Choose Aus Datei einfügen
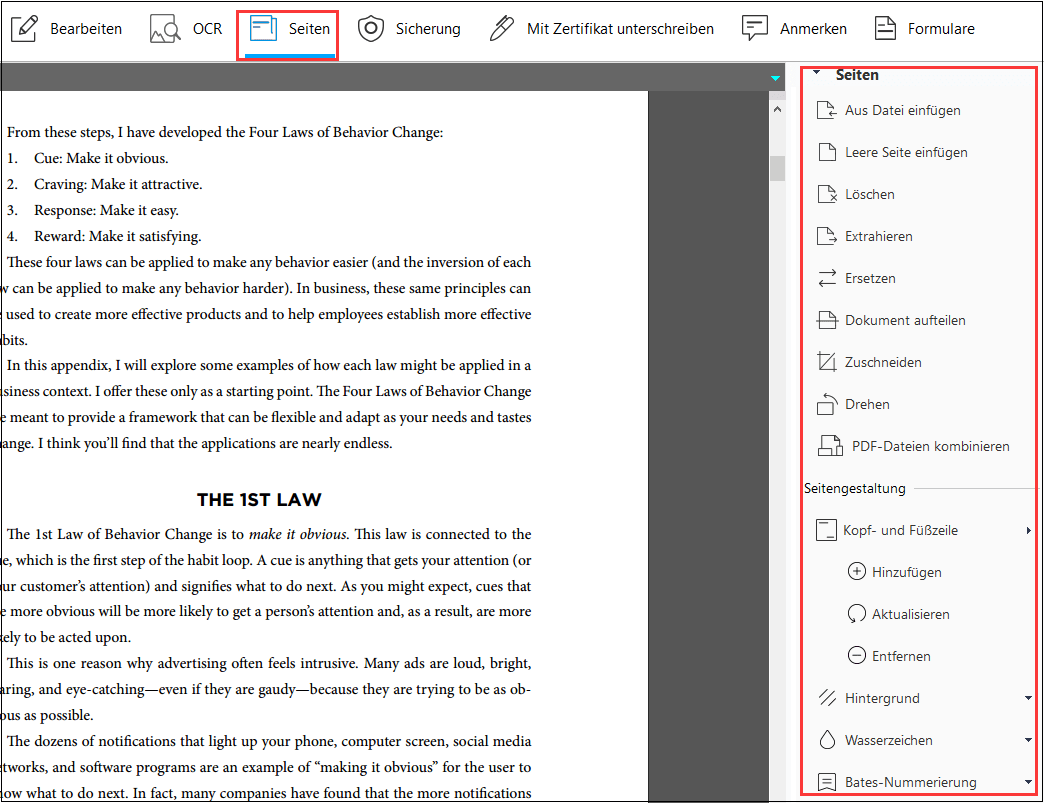1044x803 pixels. [902, 111]
